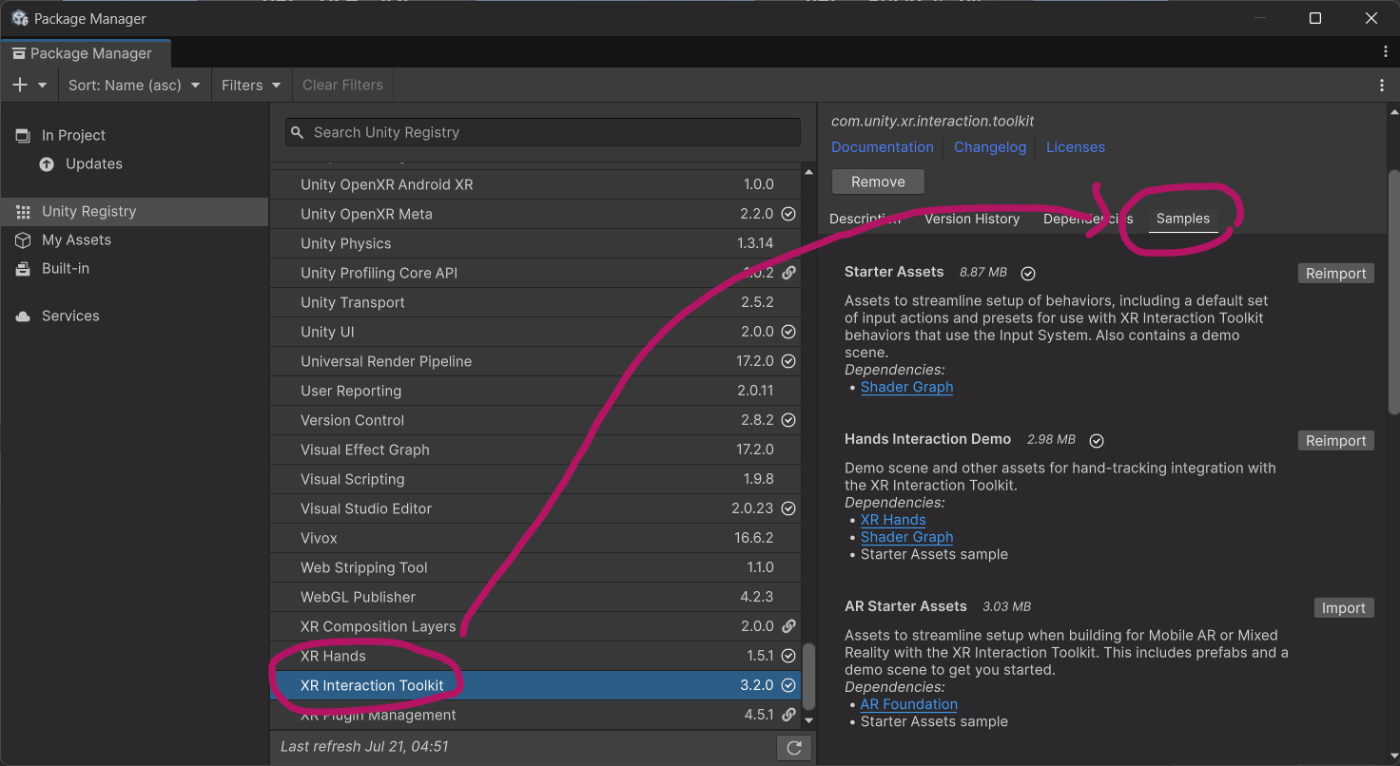Click the Package Manager window tab
The height and width of the screenshot is (766, 1400).
tap(86, 53)
